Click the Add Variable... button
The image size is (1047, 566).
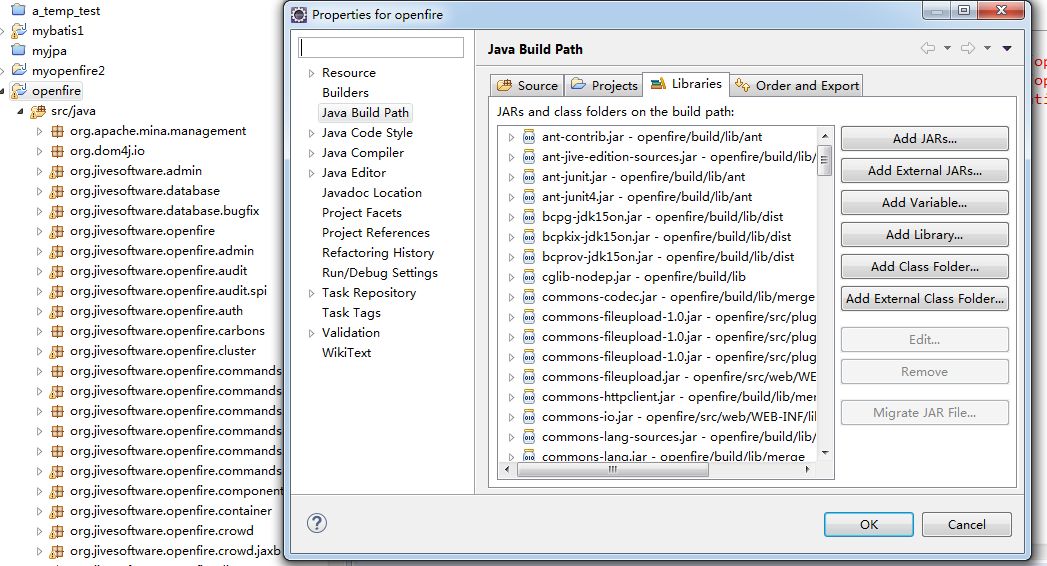[x=925, y=203]
